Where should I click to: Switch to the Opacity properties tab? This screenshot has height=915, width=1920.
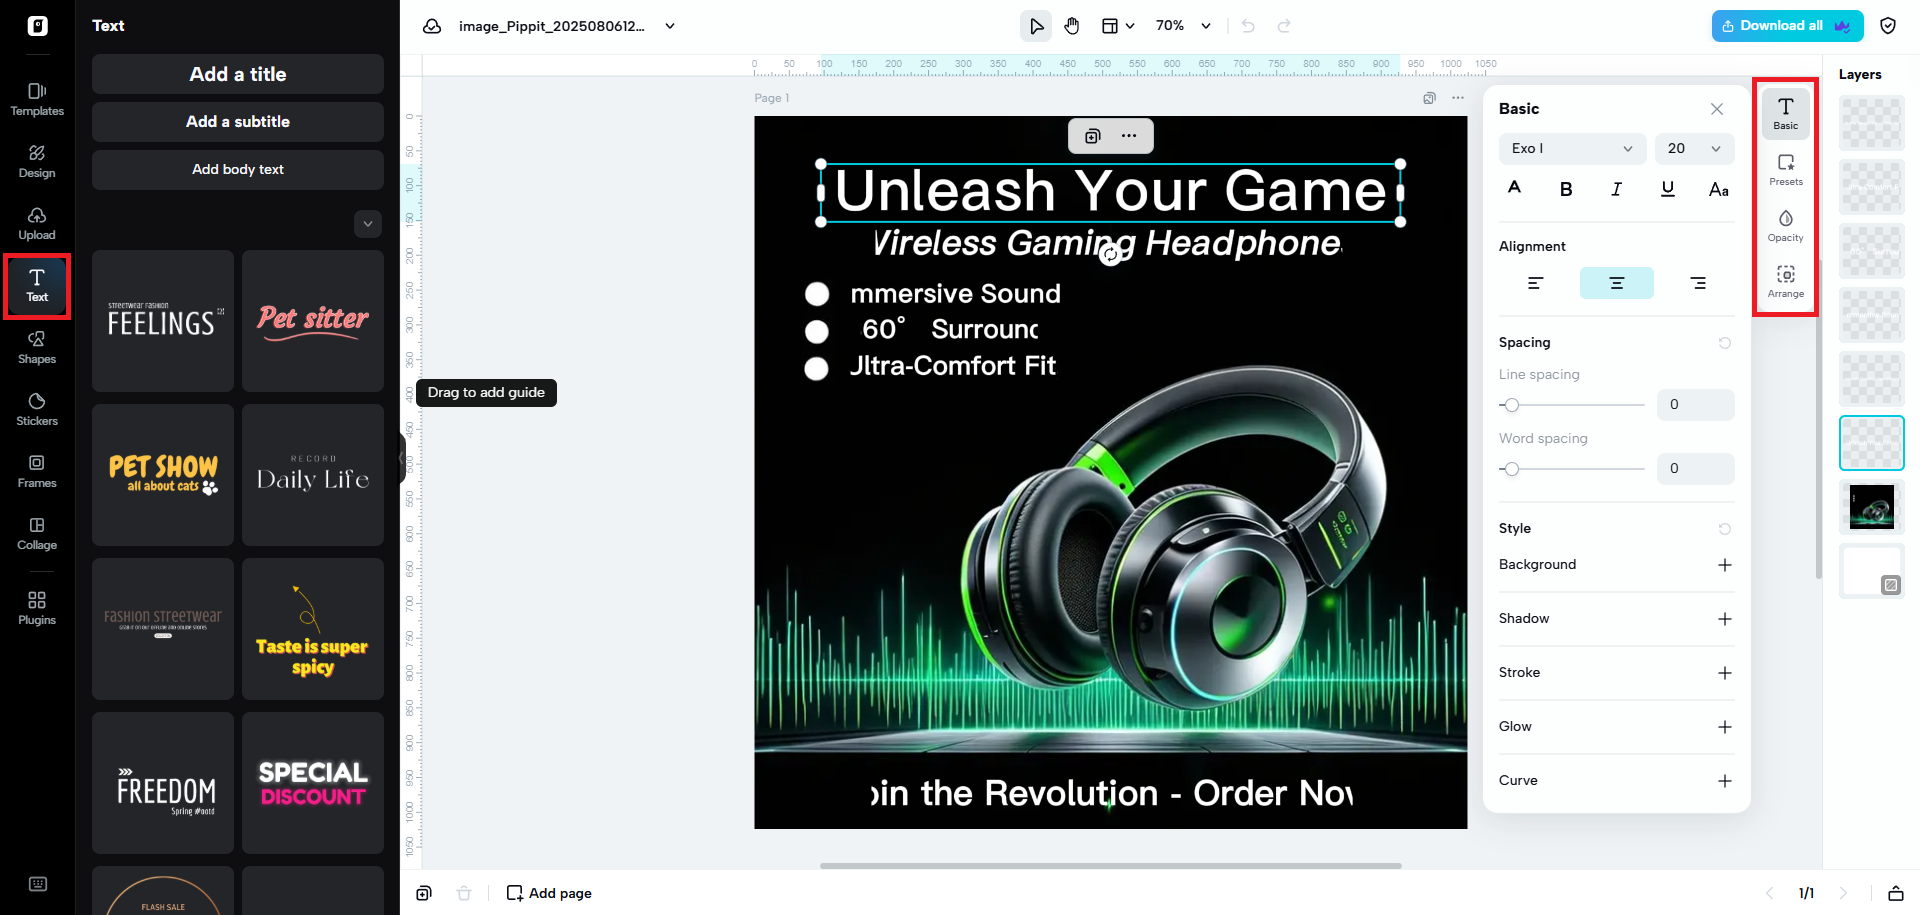[x=1786, y=226]
